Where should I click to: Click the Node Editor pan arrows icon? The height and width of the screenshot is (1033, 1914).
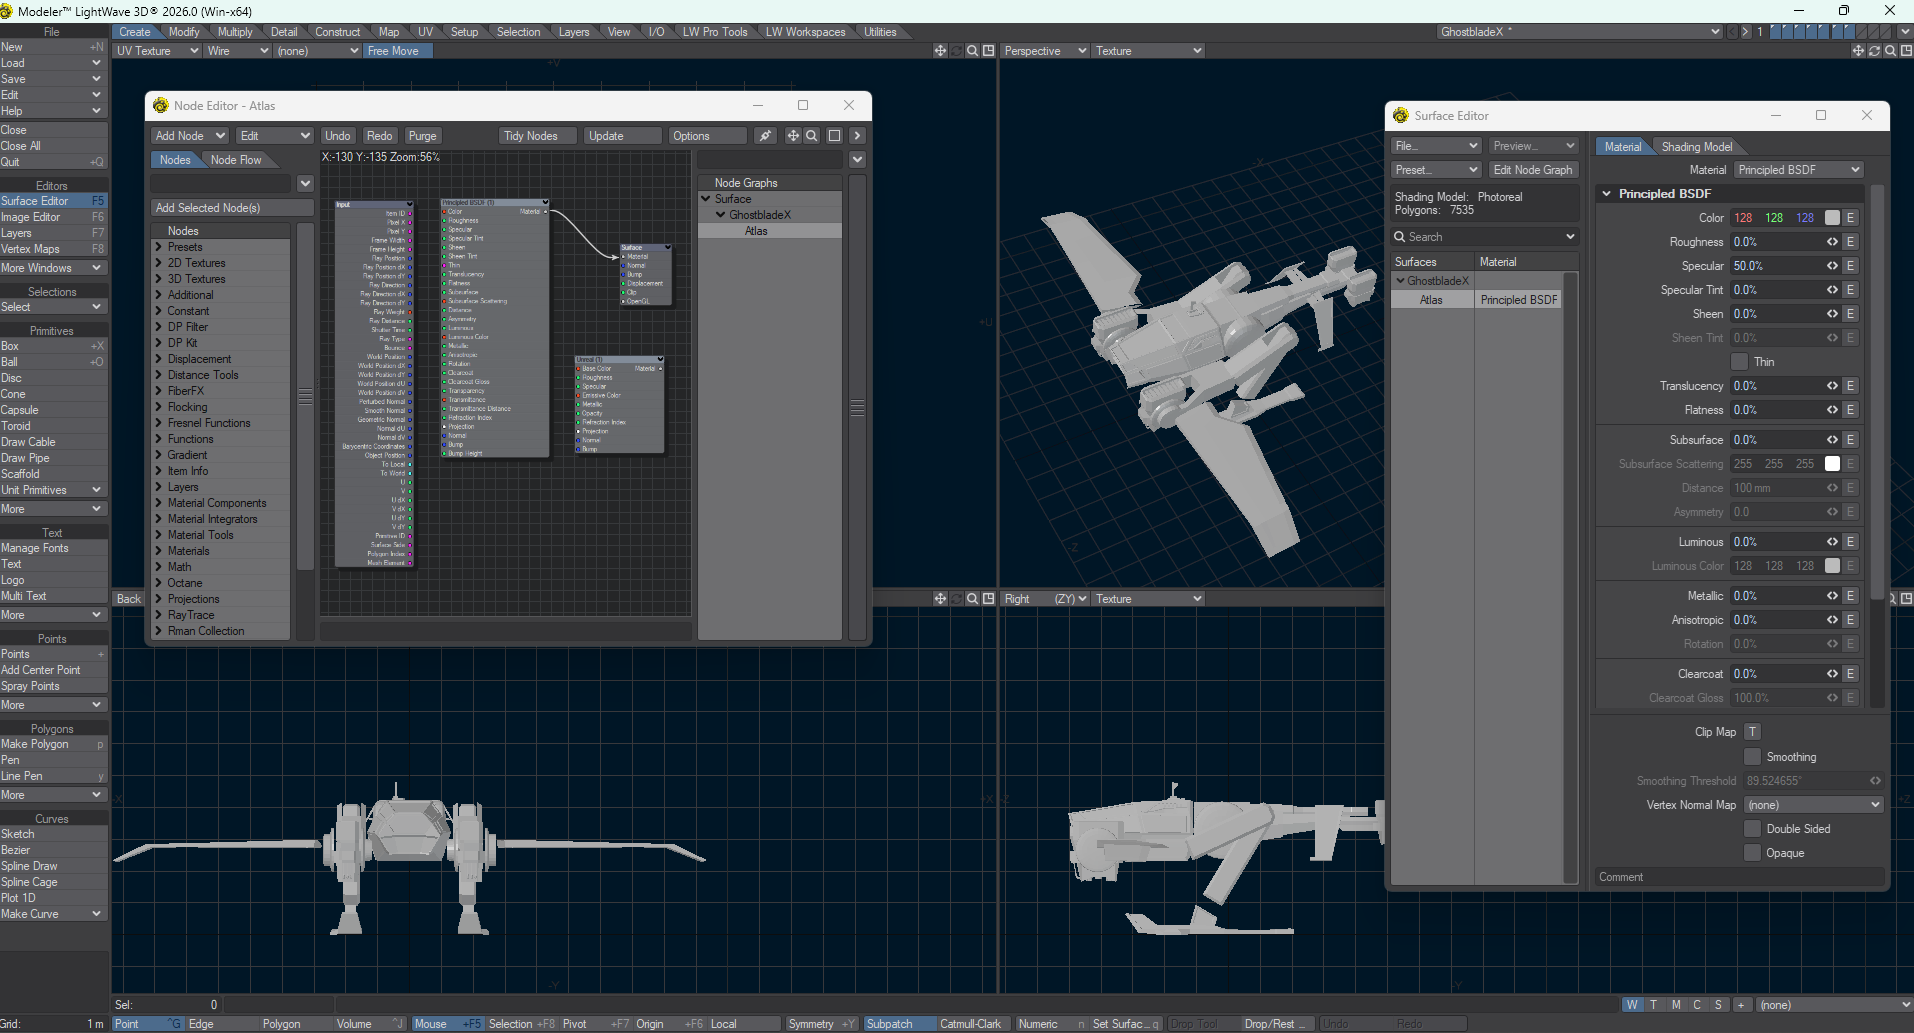[793, 136]
